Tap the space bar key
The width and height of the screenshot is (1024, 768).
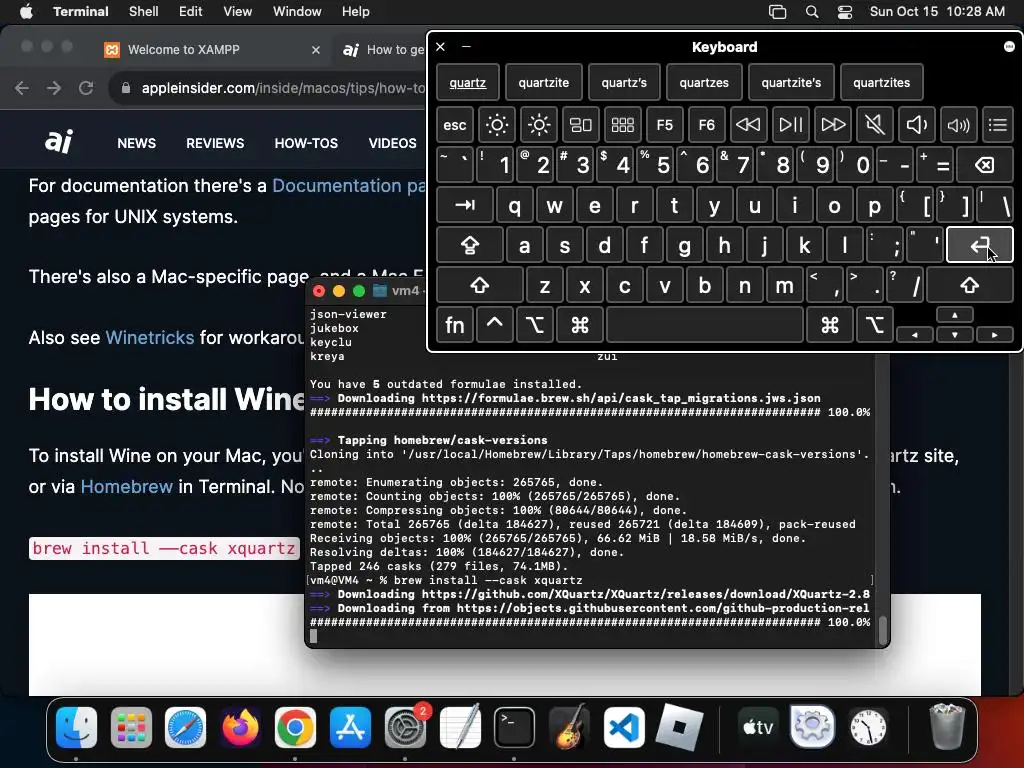point(705,325)
